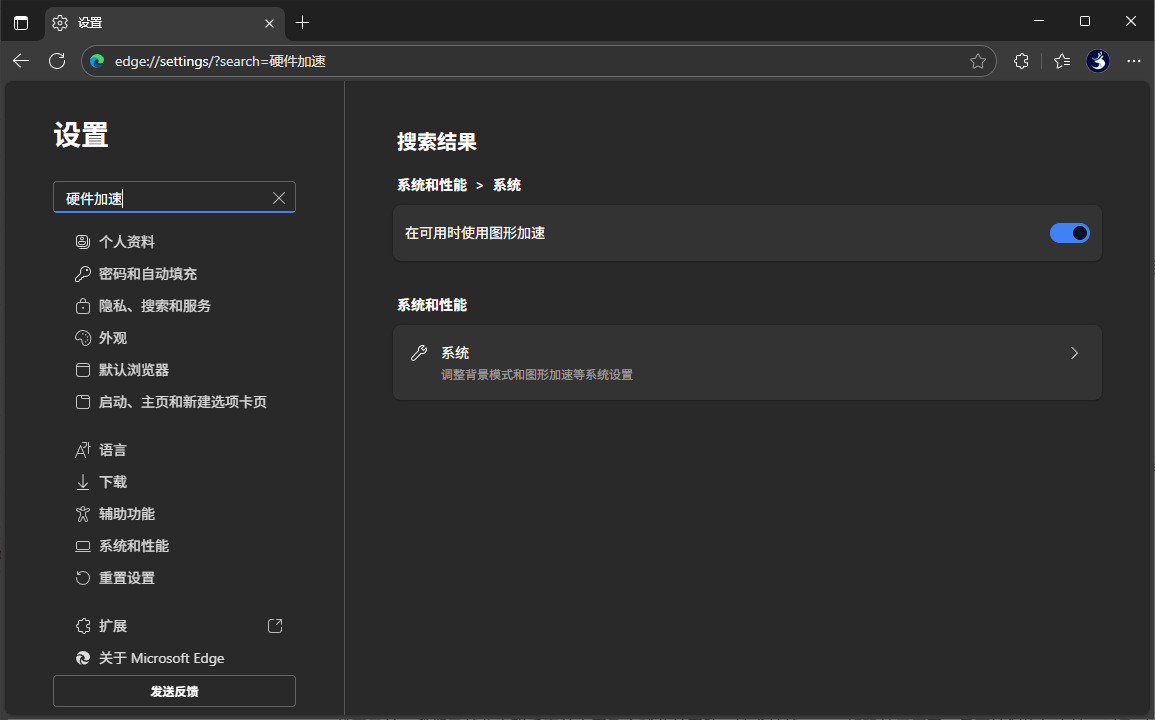This screenshot has height=720, width=1155.
Task: Open 辅助功能 settings
Action: [127, 513]
